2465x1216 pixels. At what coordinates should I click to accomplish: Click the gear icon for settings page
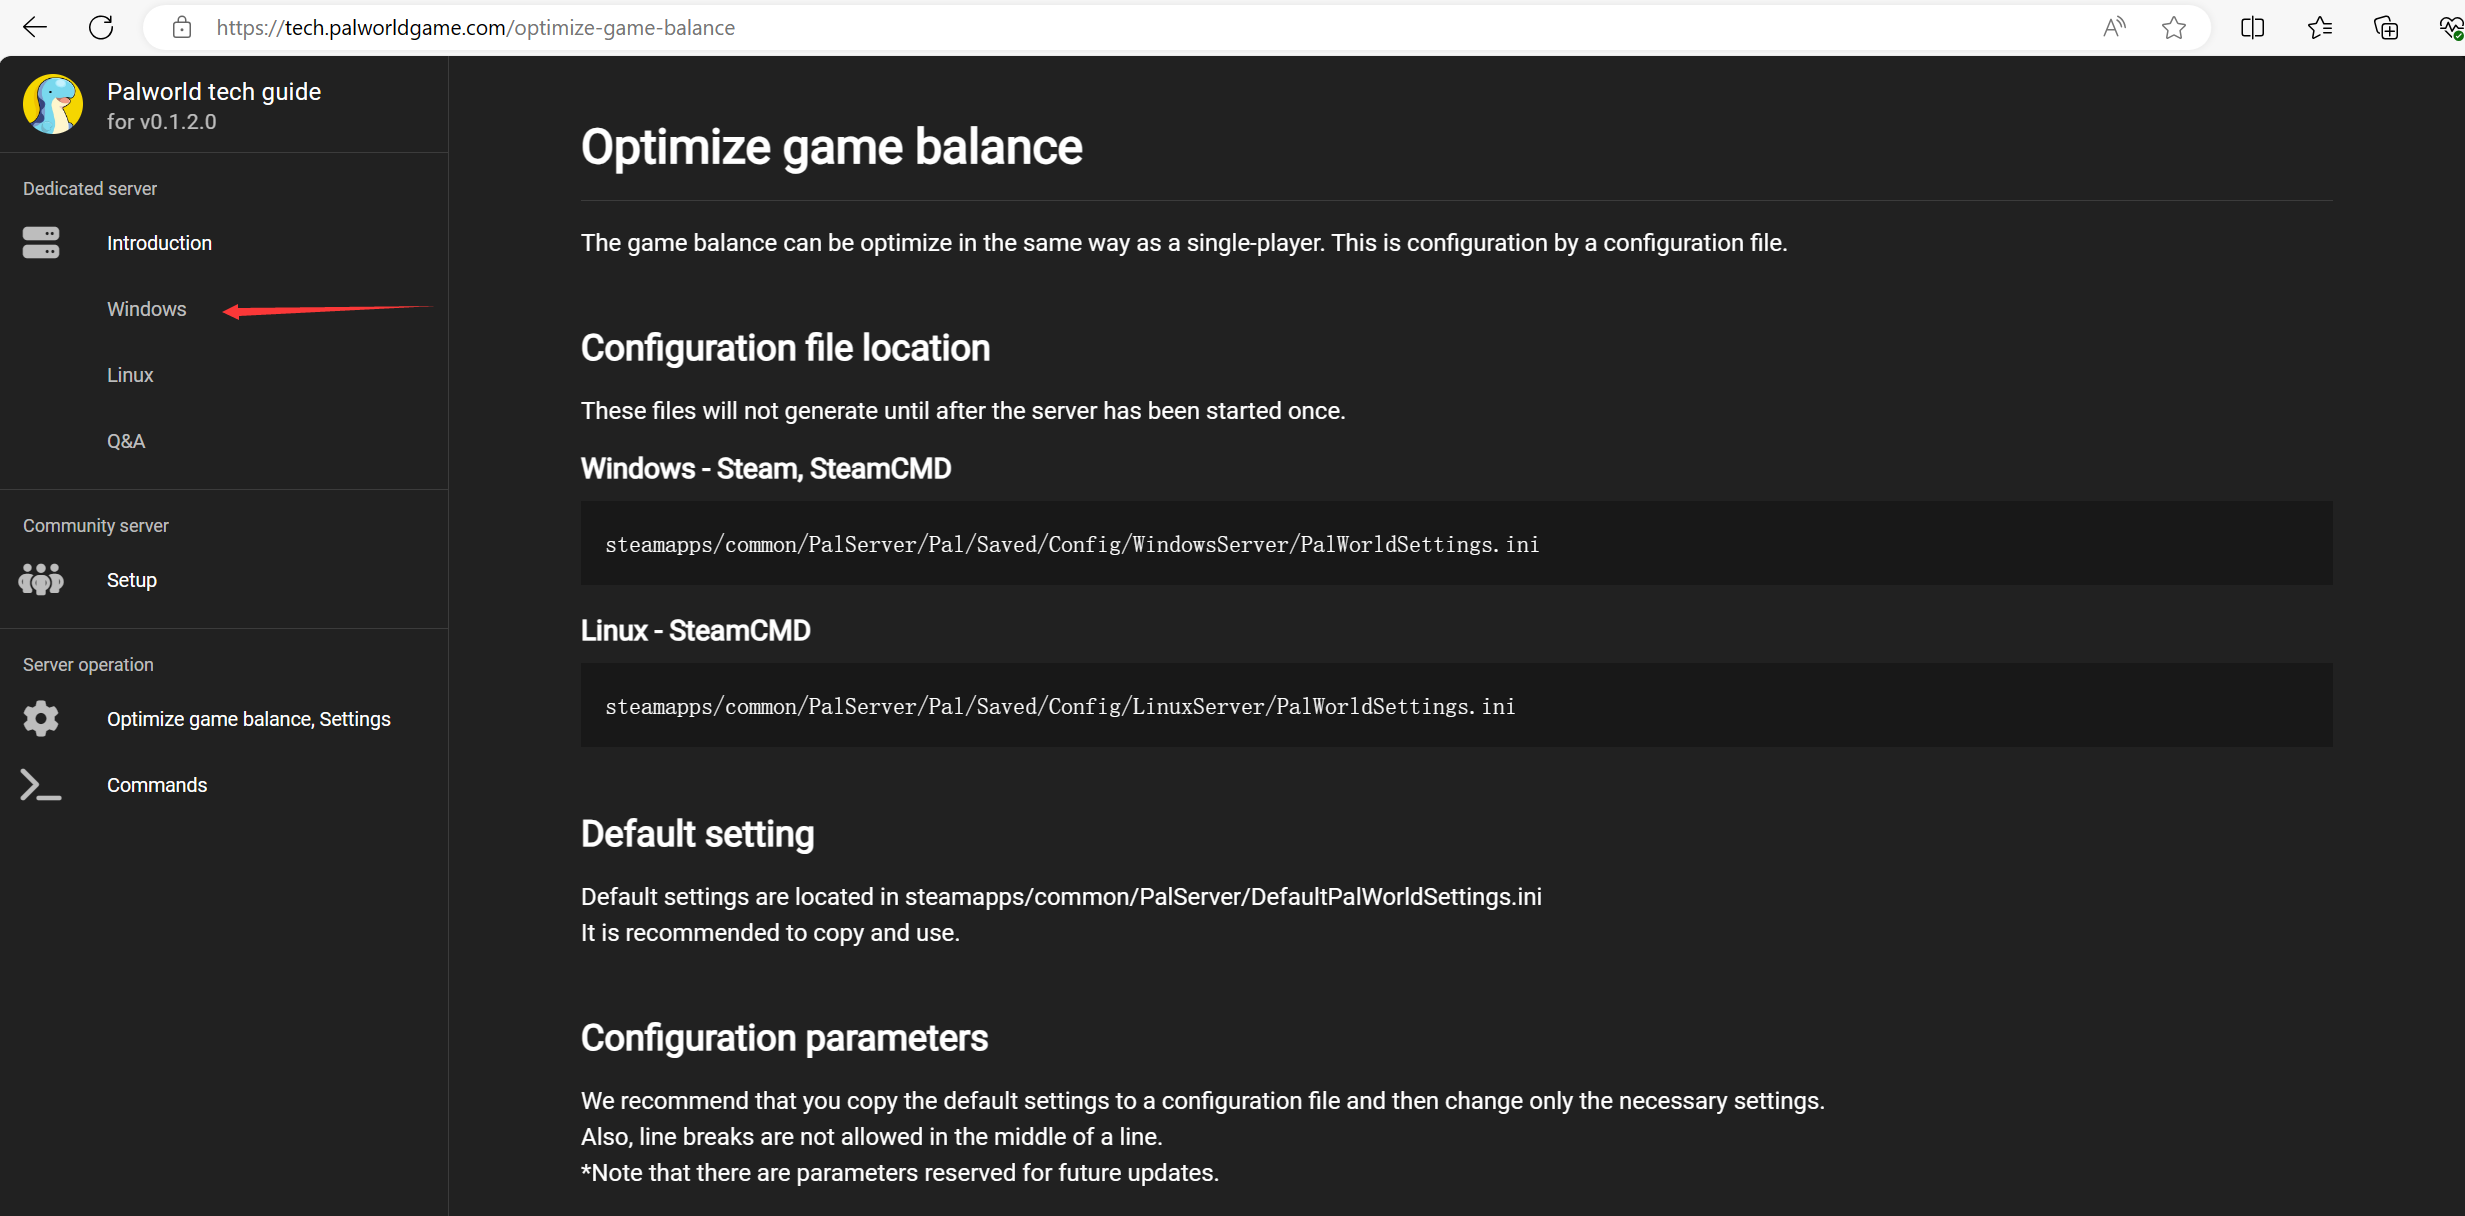click(x=41, y=719)
